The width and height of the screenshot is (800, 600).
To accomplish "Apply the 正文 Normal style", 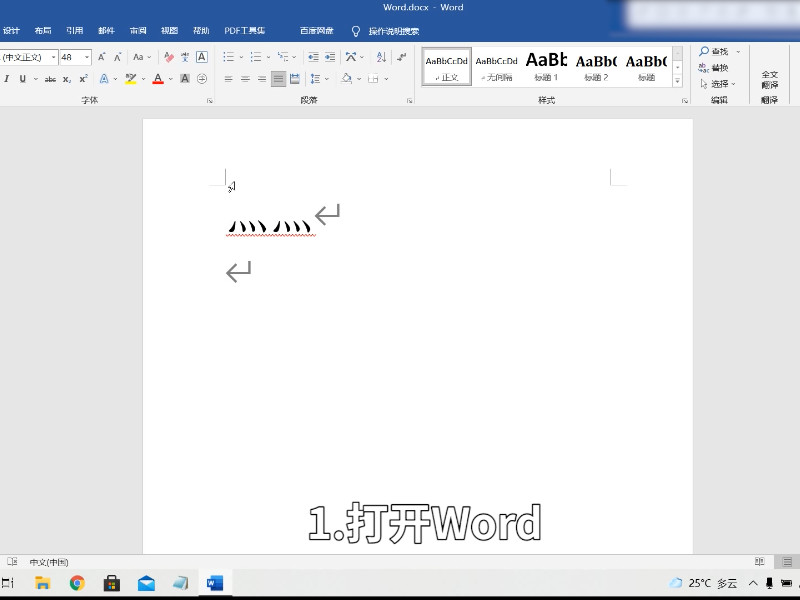I will 446,66.
